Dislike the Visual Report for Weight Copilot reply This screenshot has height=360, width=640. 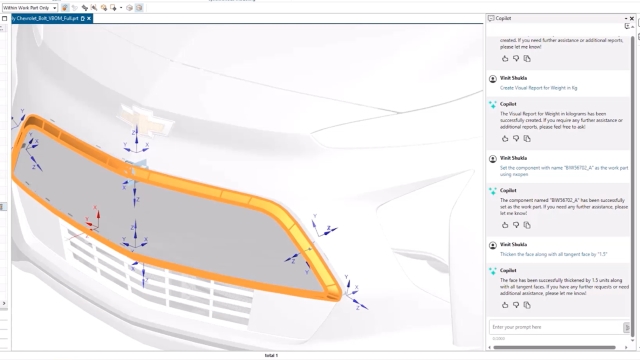pyautogui.click(x=516, y=138)
